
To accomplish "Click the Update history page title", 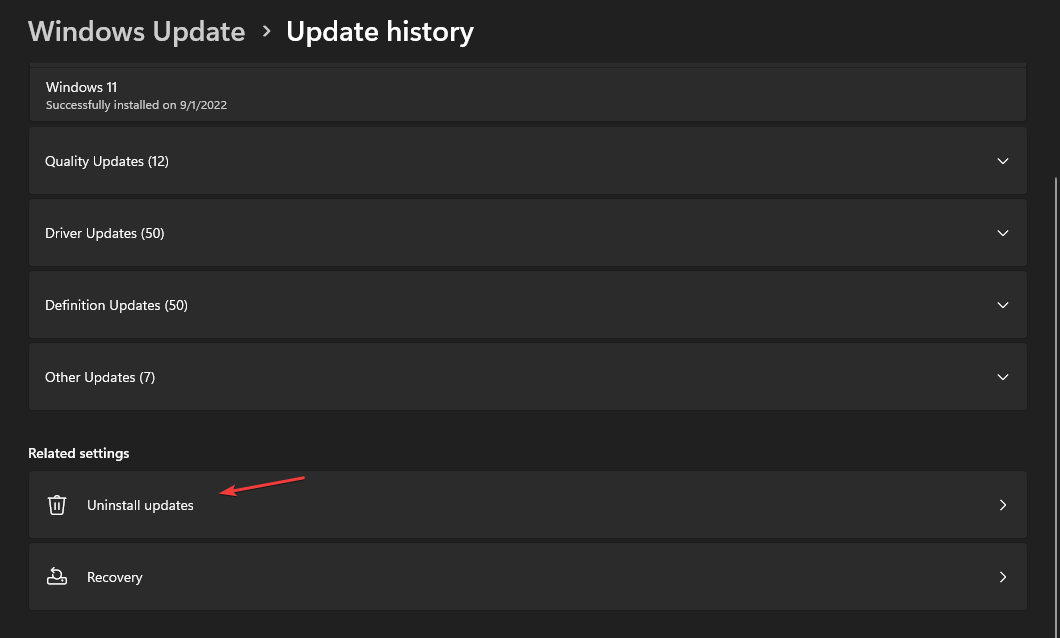I will tap(380, 32).
